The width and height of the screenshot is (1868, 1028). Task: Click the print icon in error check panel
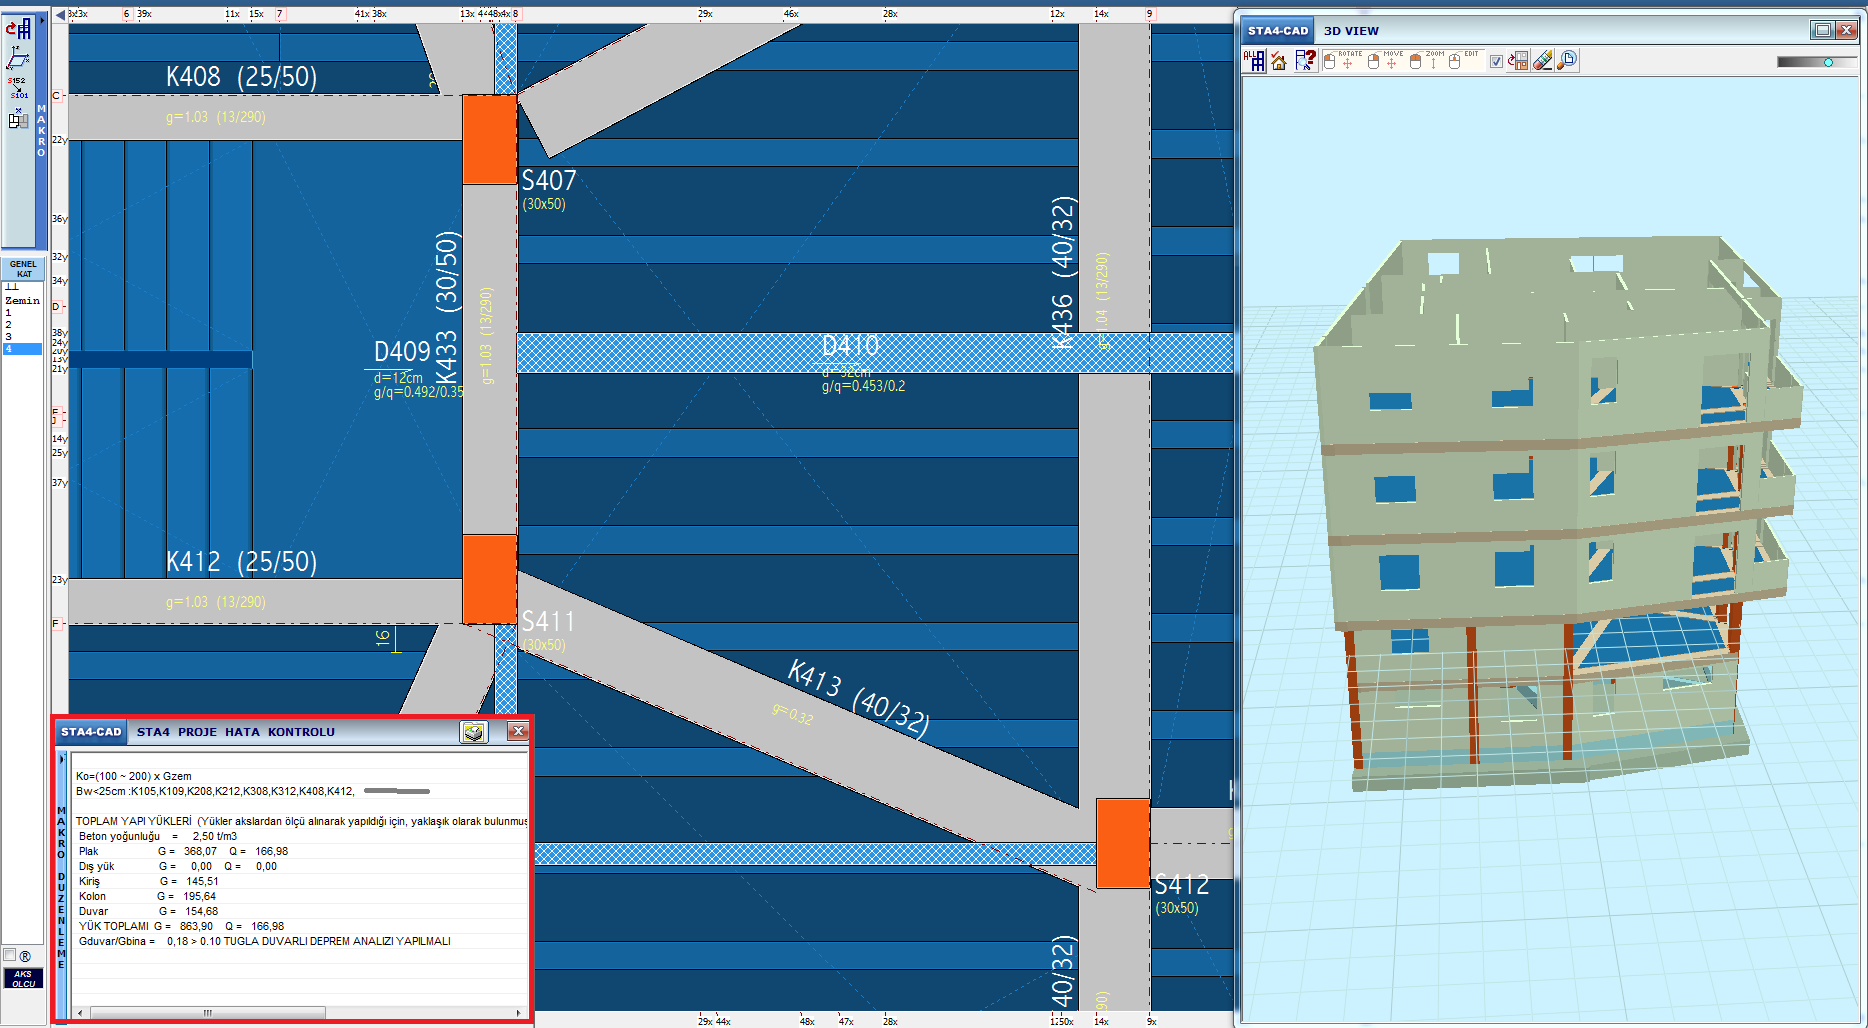pos(473,732)
